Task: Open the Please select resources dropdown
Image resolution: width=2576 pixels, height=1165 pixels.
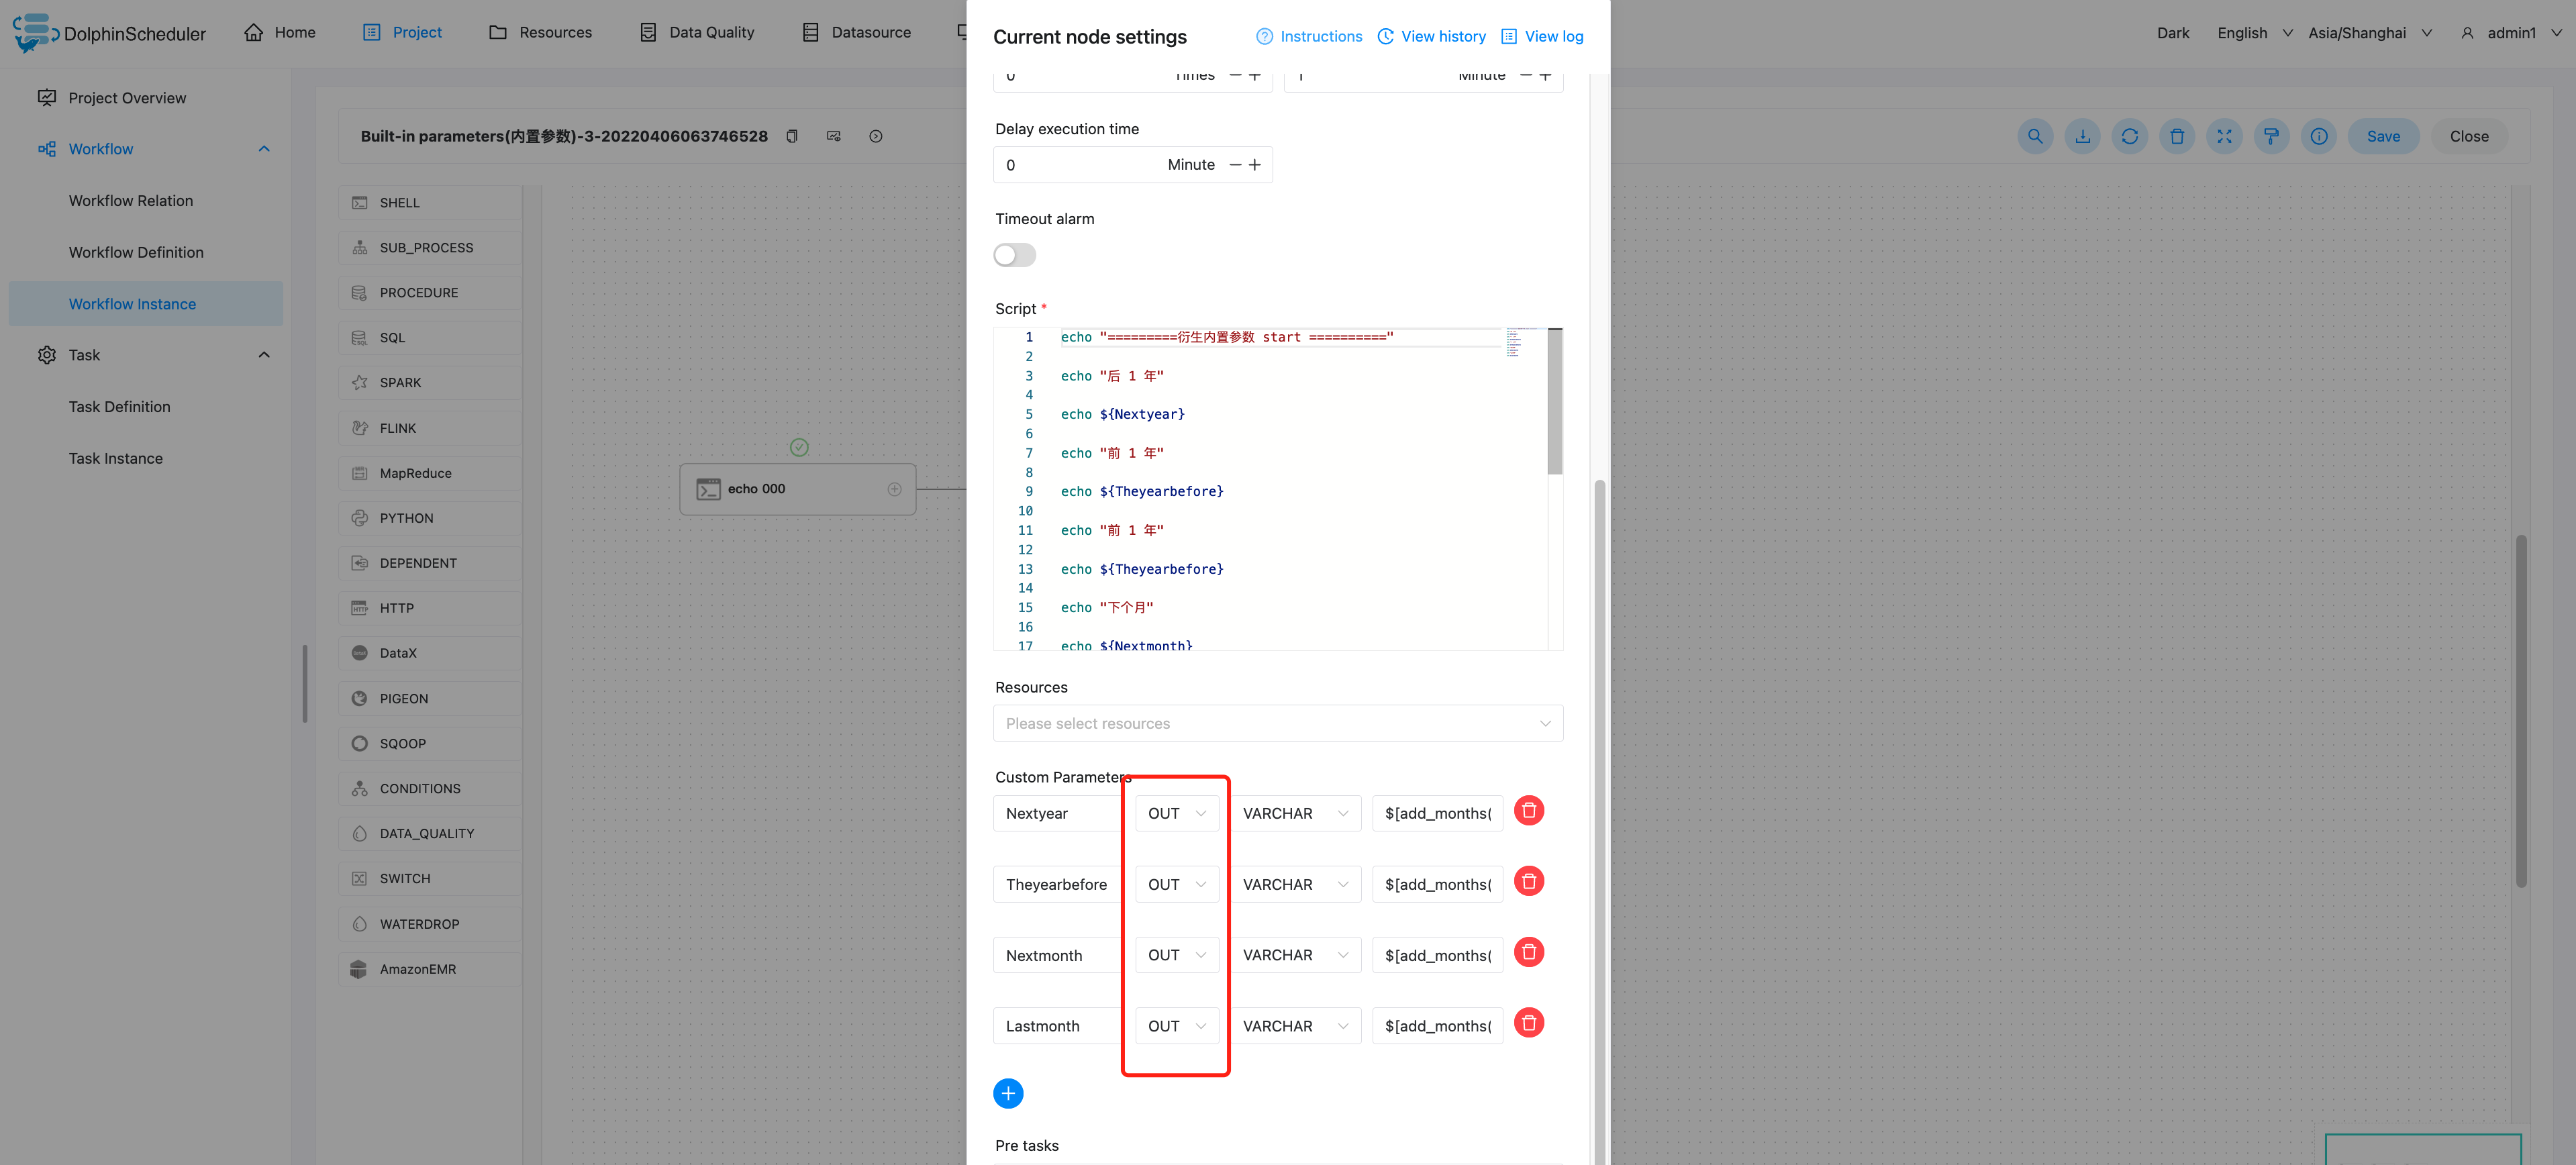Action: pos(1278,723)
